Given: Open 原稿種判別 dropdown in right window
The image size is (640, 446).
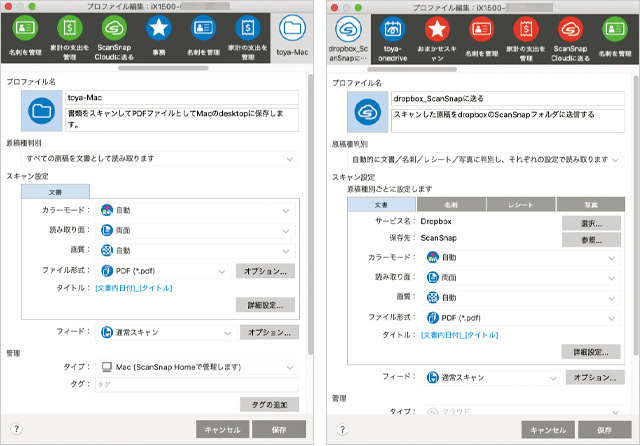Looking at the screenshot, I should 486,160.
